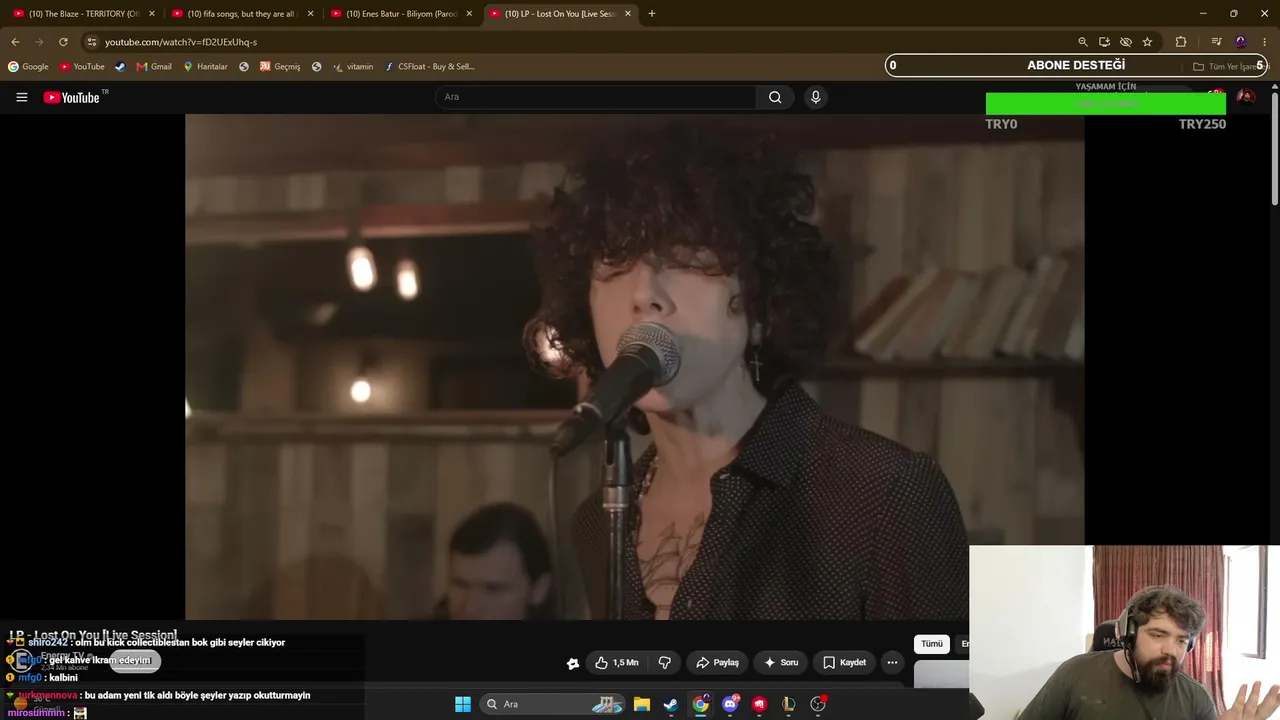Reload the page with the refresh icon

coord(63,42)
